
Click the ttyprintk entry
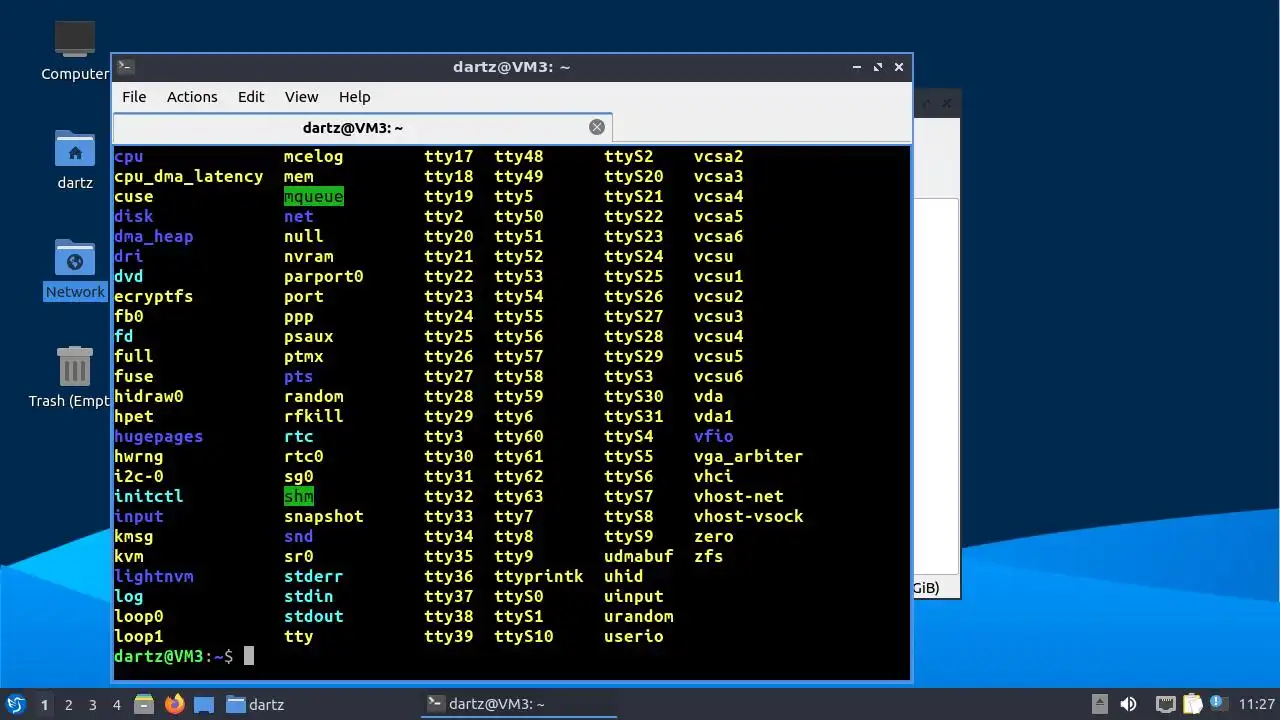(539, 576)
